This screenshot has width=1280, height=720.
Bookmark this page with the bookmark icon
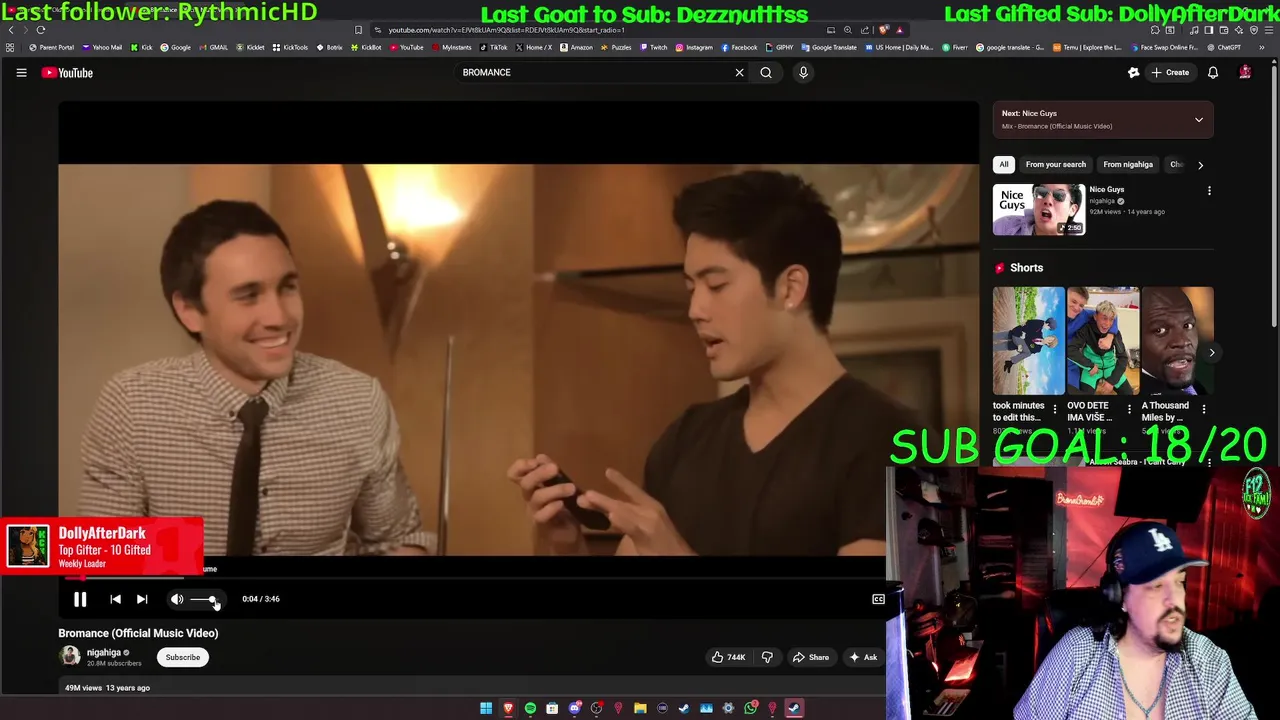tap(359, 30)
